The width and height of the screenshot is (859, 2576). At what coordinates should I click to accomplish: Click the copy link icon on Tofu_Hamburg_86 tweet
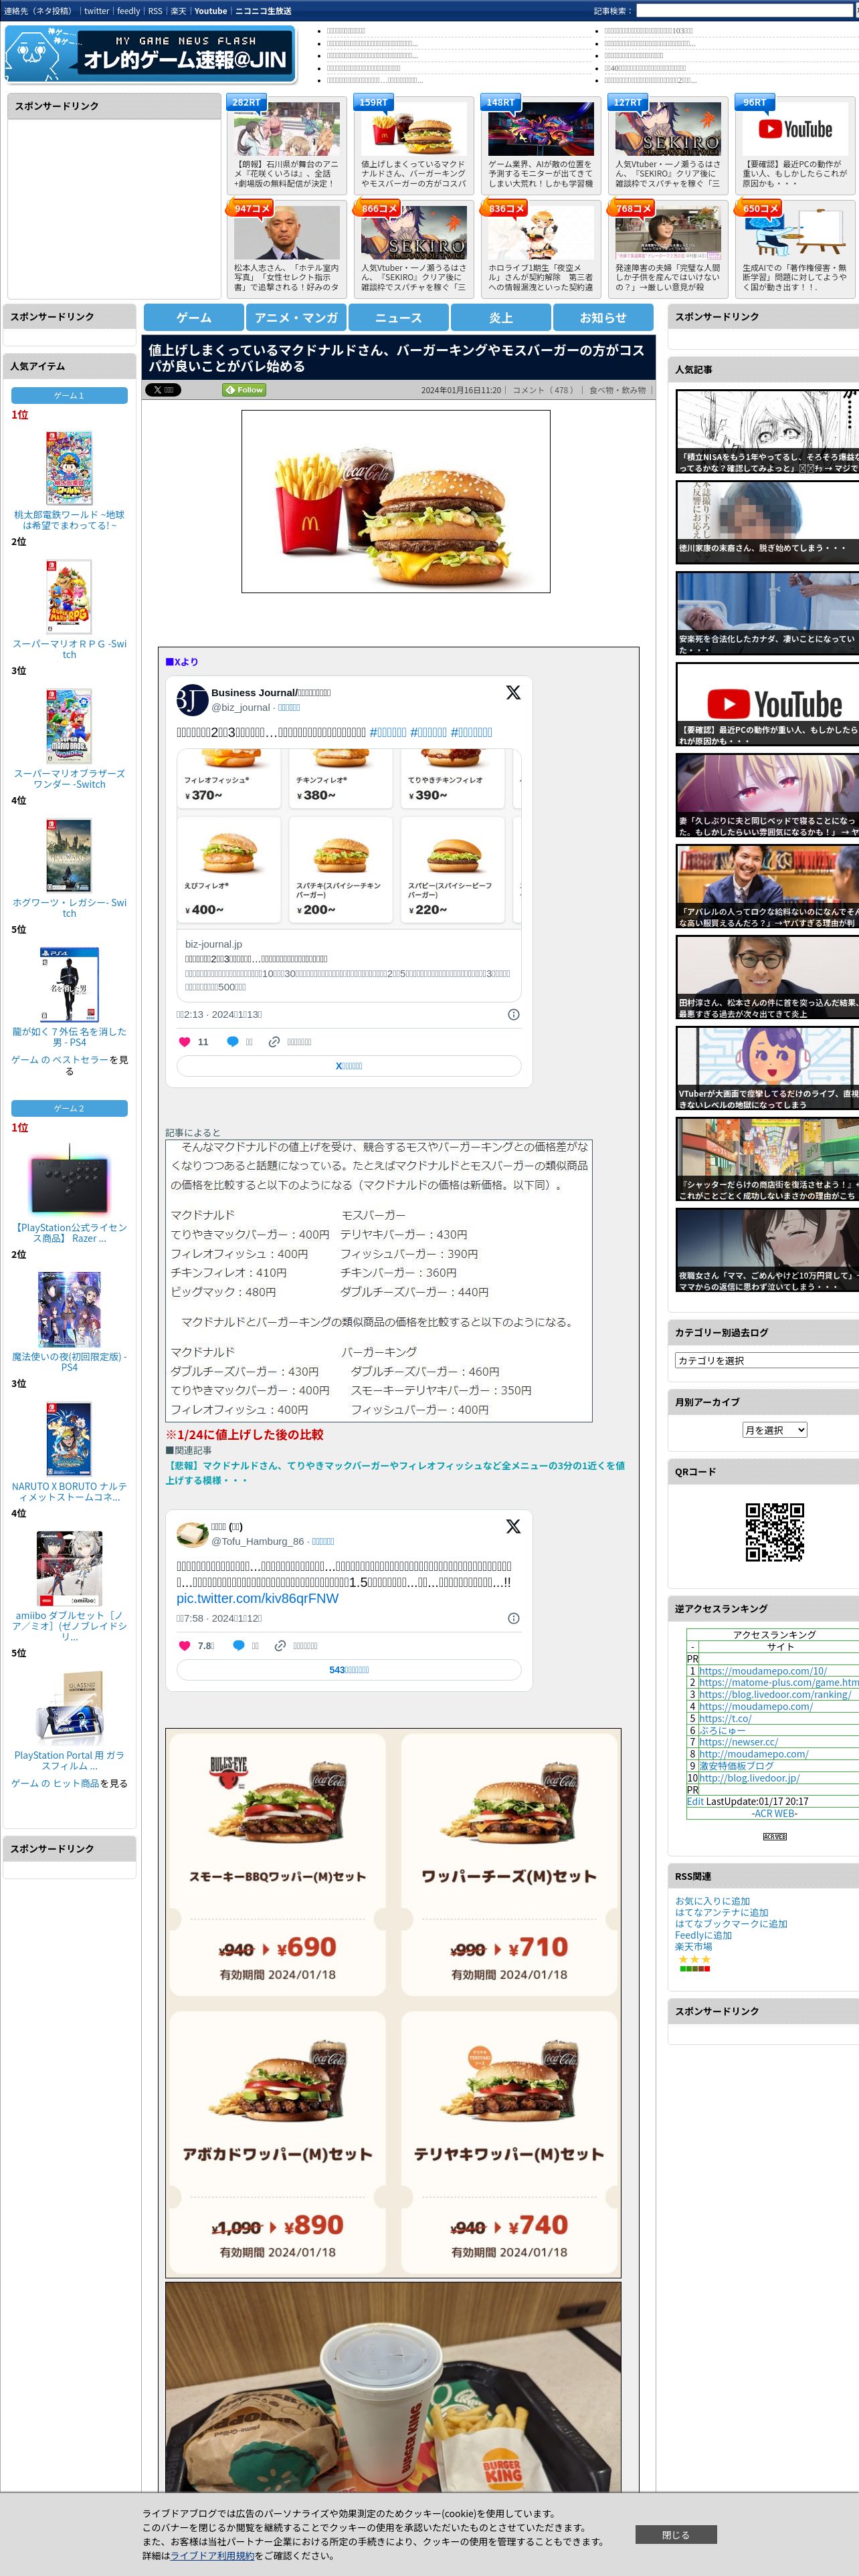pos(280,1645)
